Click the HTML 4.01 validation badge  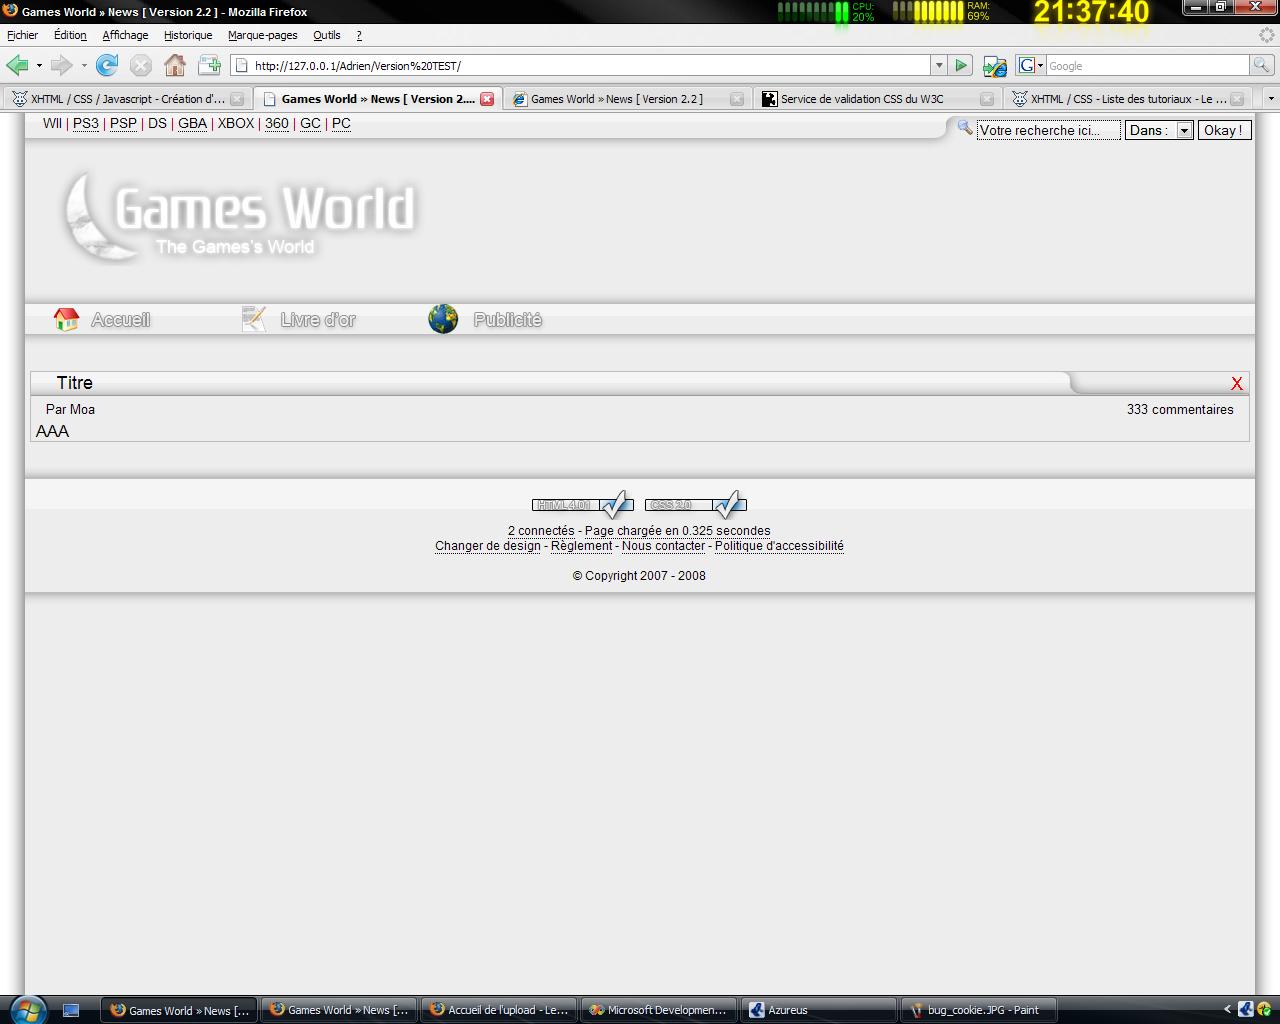tap(581, 504)
